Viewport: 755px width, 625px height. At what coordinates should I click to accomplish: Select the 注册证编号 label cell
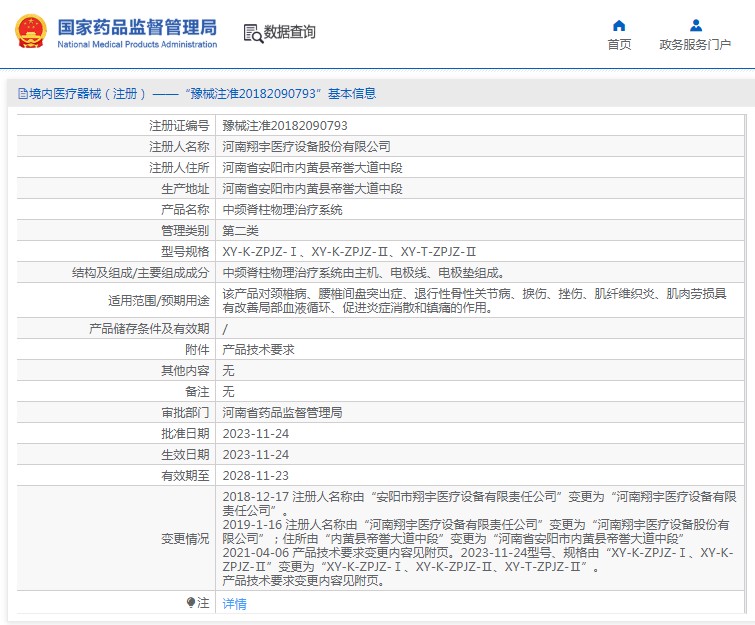[x=179, y=126]
